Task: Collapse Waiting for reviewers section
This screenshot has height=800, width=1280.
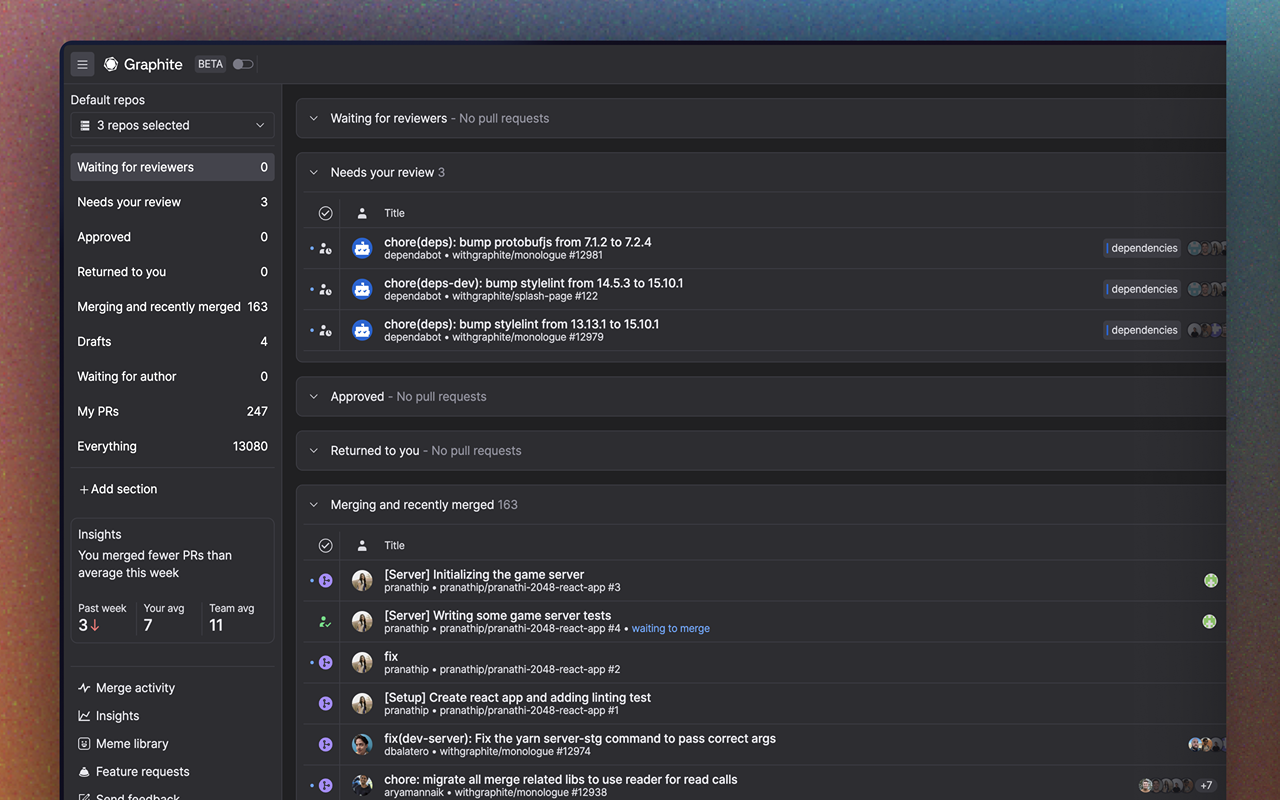Action: click(313, 118)
